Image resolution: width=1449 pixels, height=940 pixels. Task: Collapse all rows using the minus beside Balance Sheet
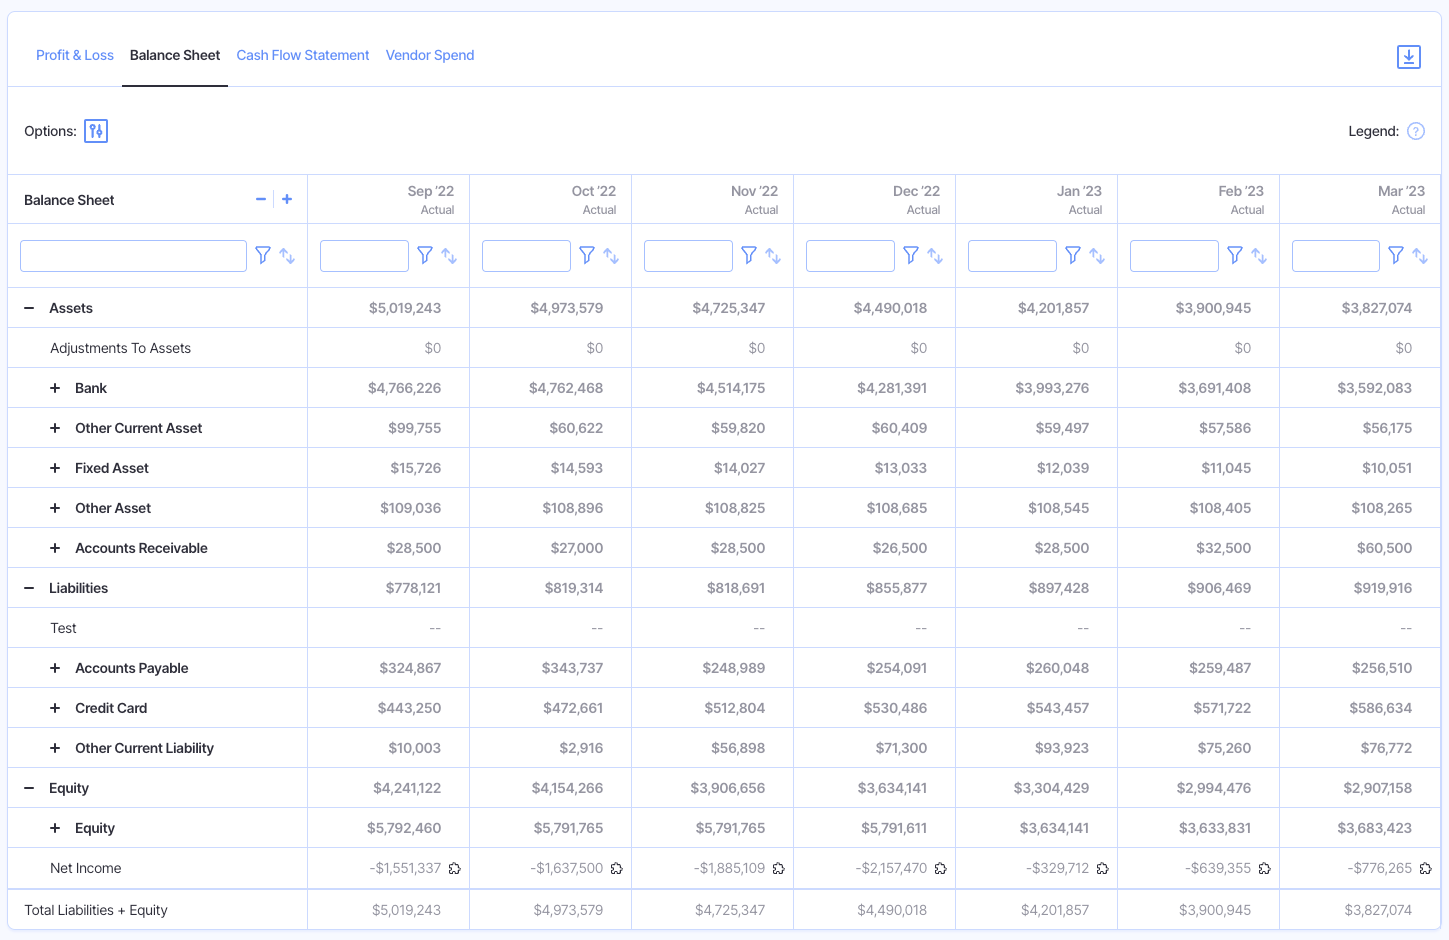260,199
